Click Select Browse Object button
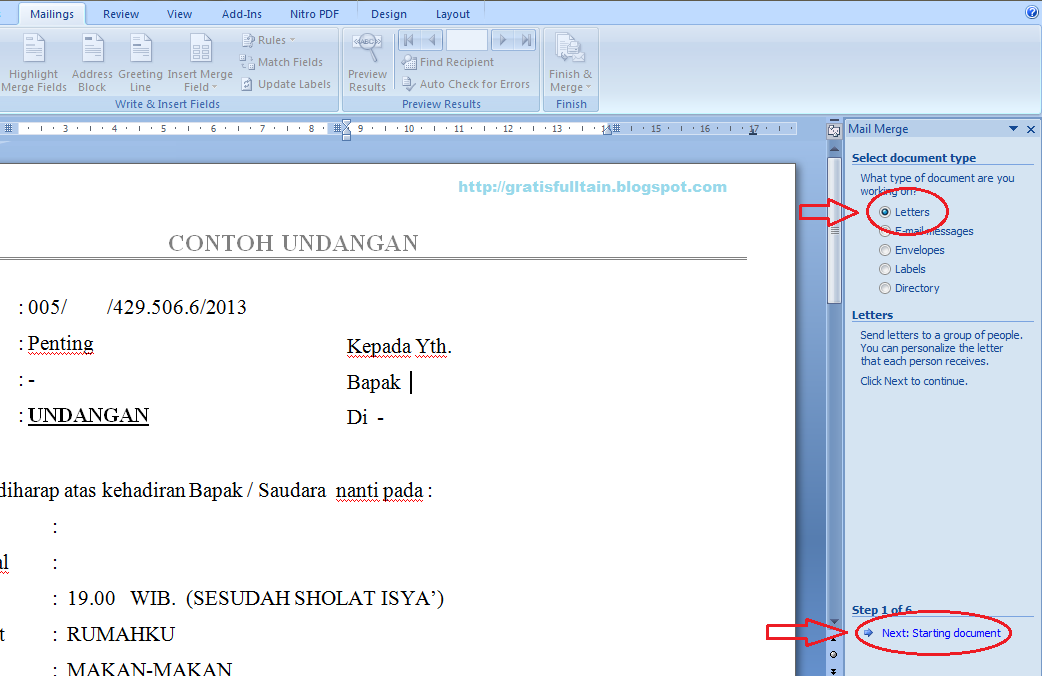The width and height of the screenshot is (1042, 676). tap(833, 655)
